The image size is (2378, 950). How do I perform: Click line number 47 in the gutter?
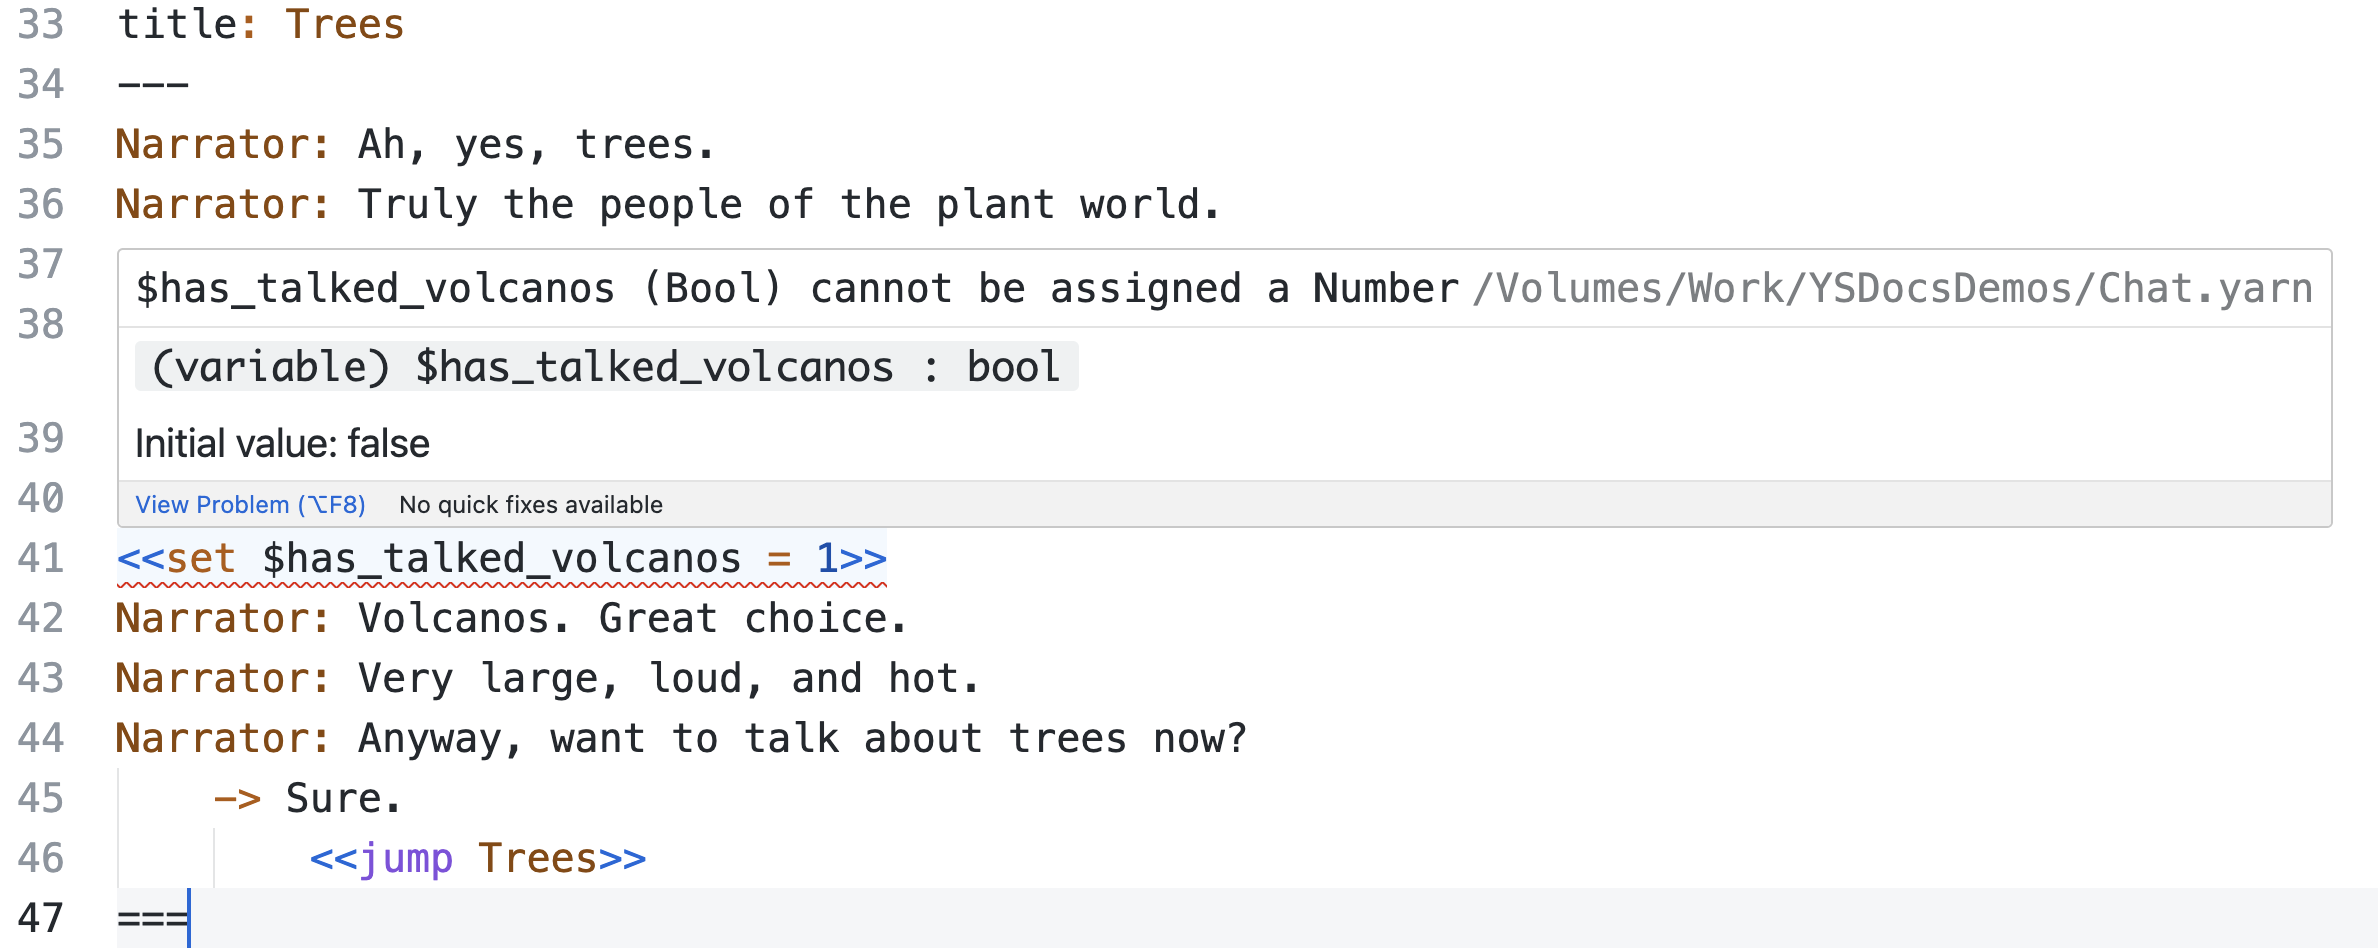pos(40,918)
